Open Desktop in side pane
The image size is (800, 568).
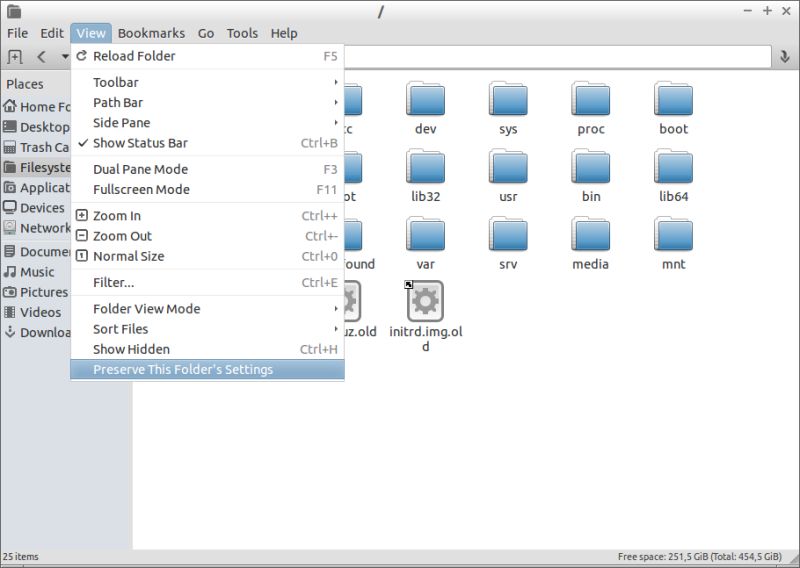tap(37, 127)
